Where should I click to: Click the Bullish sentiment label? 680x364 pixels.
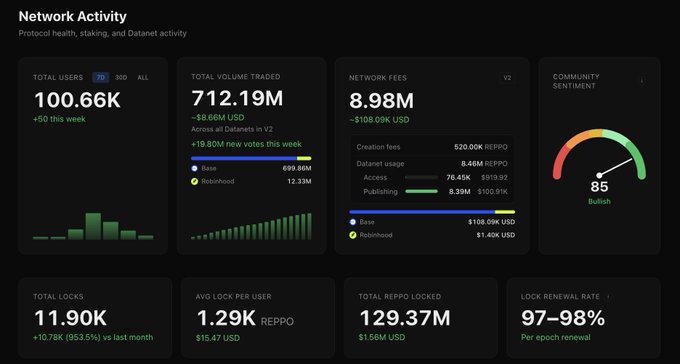599,201
